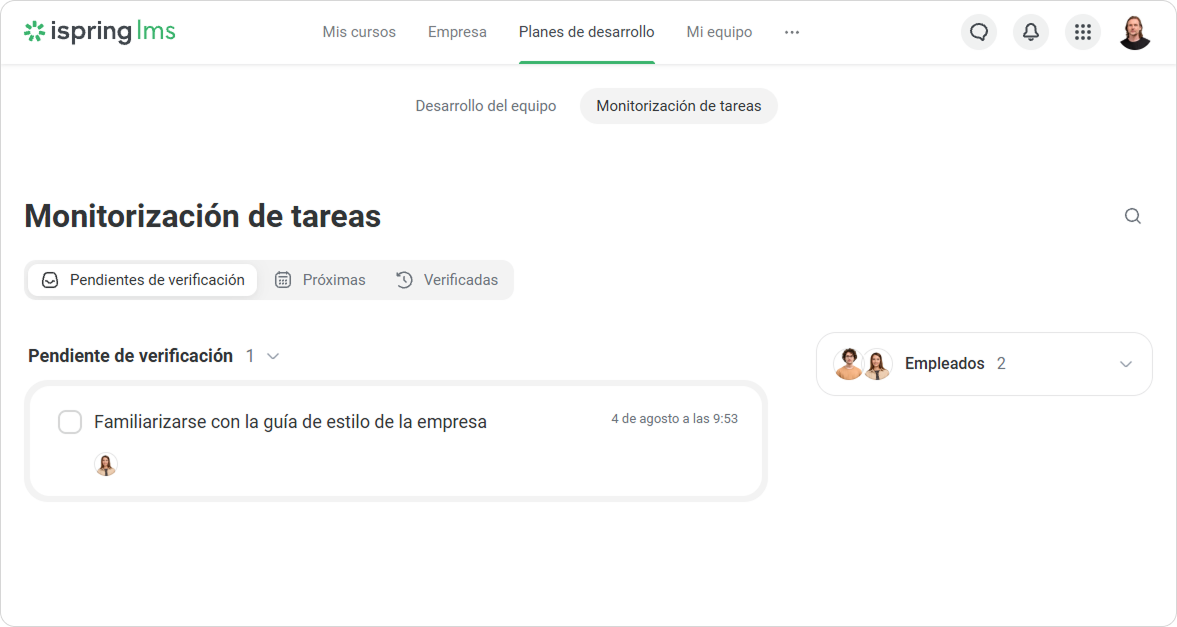1177x627 pixels.
Task: Click the assignee avatar on the task card
Action: pyautogui.click(x=106, y=464)
